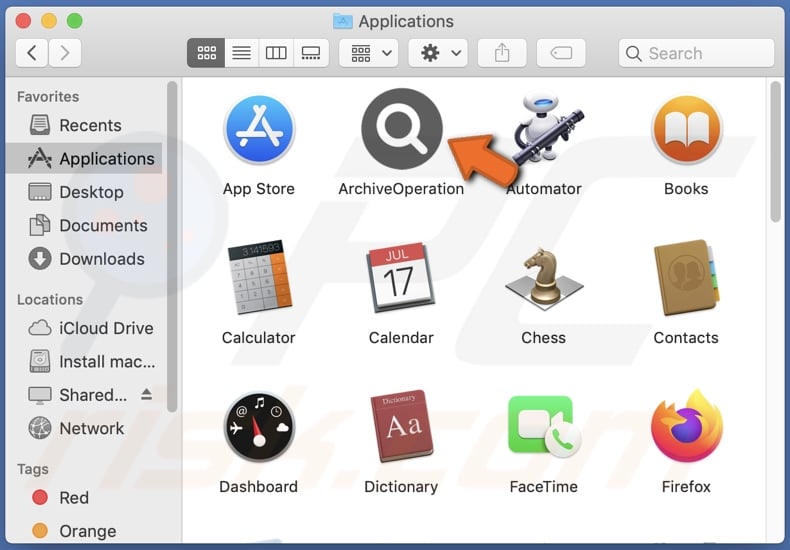Select the Calculator app icon
790x550 pixels.
pyautogui.click(x=259, y=278)
